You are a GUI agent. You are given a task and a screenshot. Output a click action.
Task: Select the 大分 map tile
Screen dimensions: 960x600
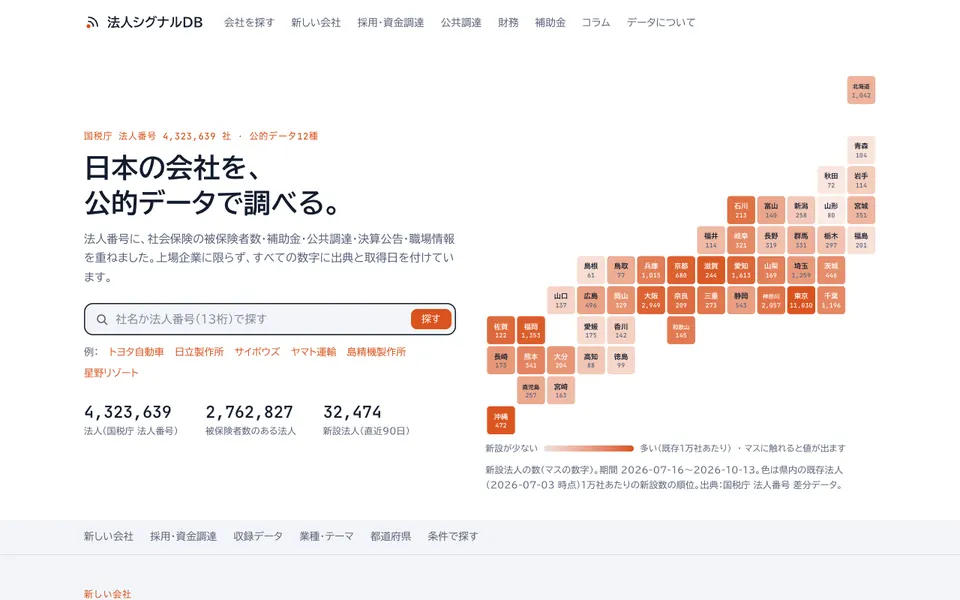pyautogui.click(x=561, y=361)
